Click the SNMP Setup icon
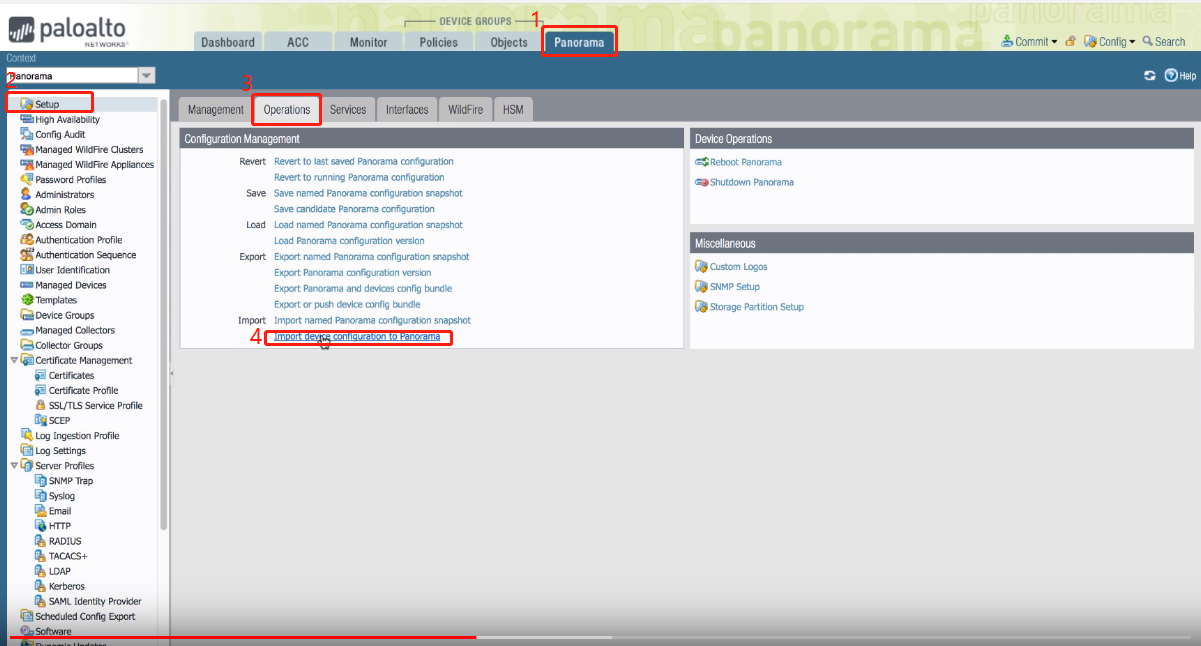The height and width of the screenshot is (646, 1201). 701,287
